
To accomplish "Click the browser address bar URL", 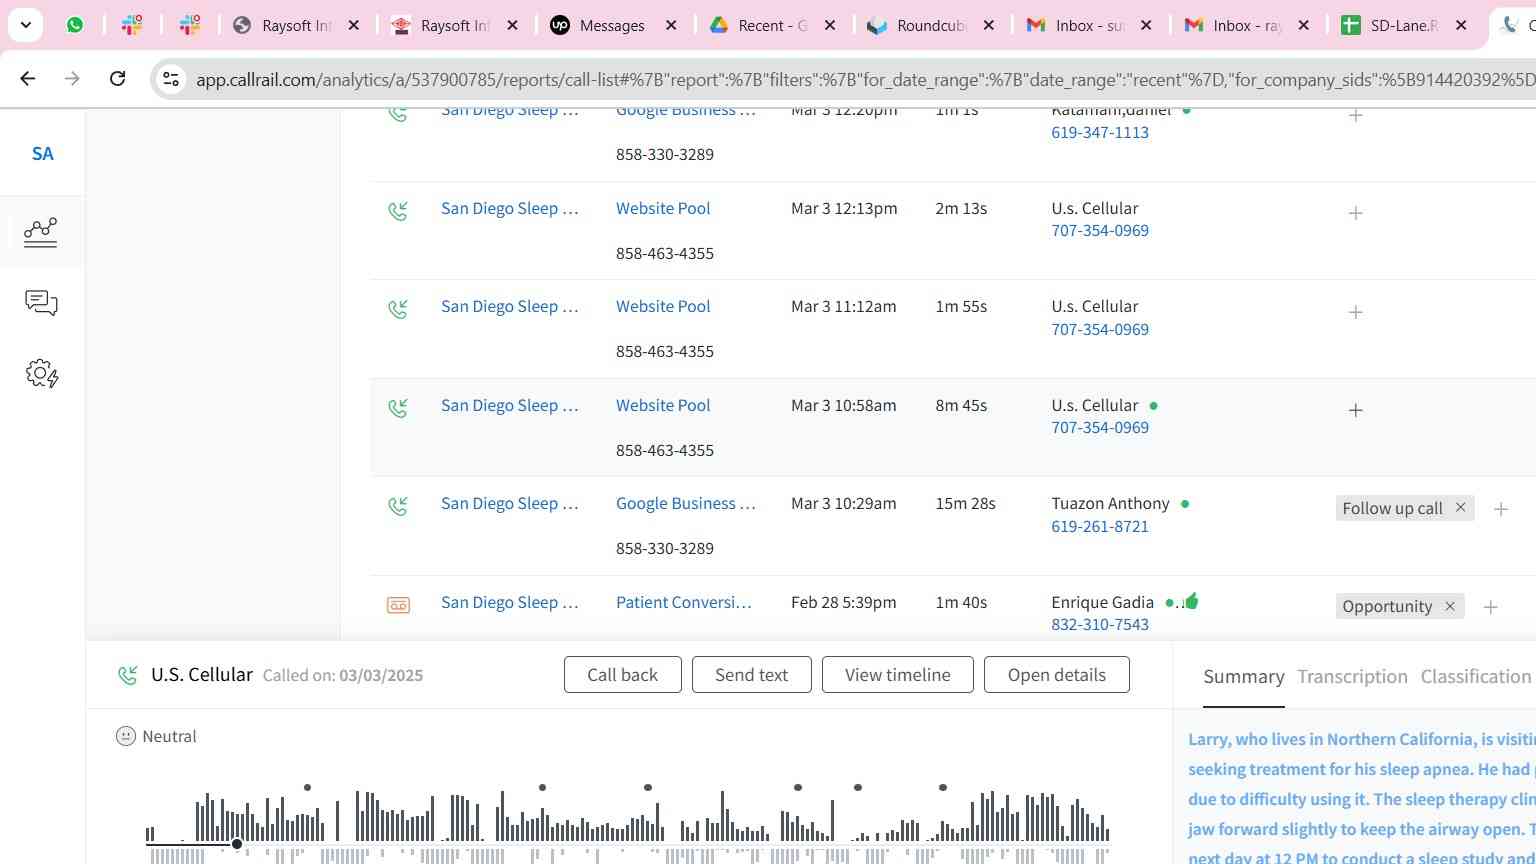I will click(x=865, y=79).
